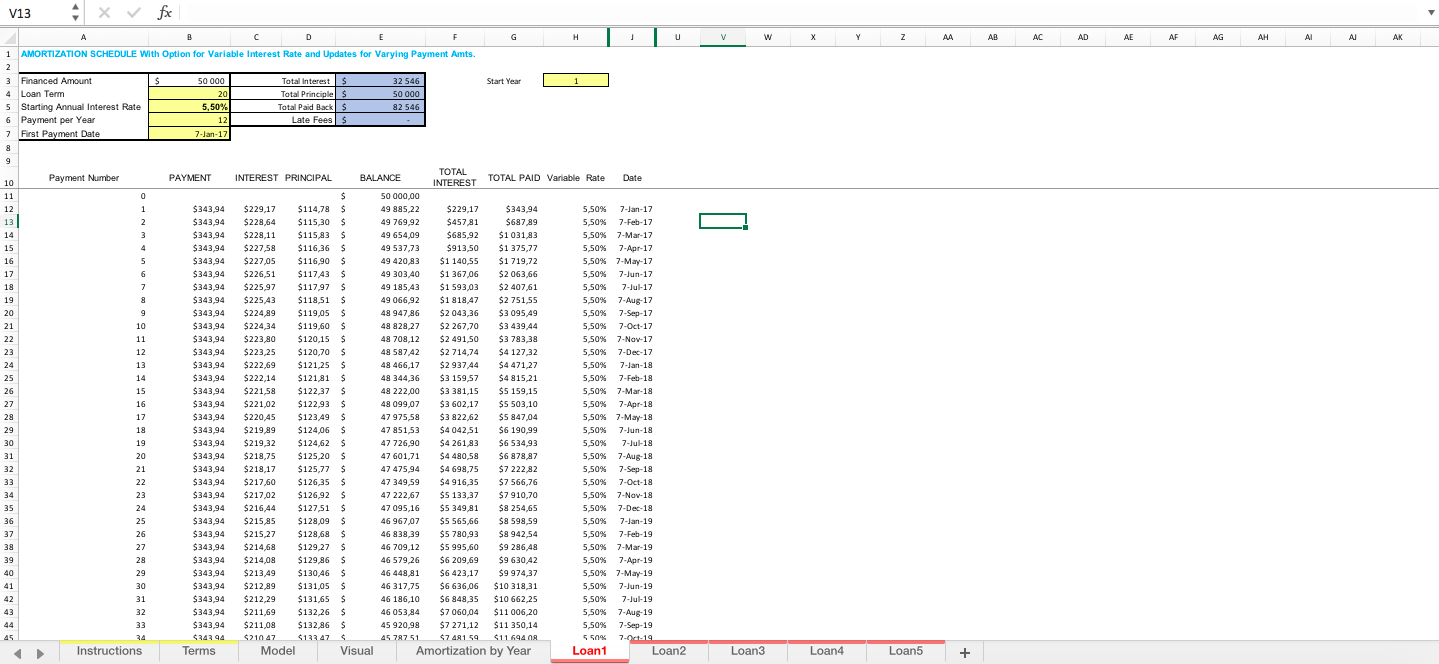This screenshot has height=664, width=1439.
Task: Click the yellow Loan Term value 20
Action: [189, 93]
